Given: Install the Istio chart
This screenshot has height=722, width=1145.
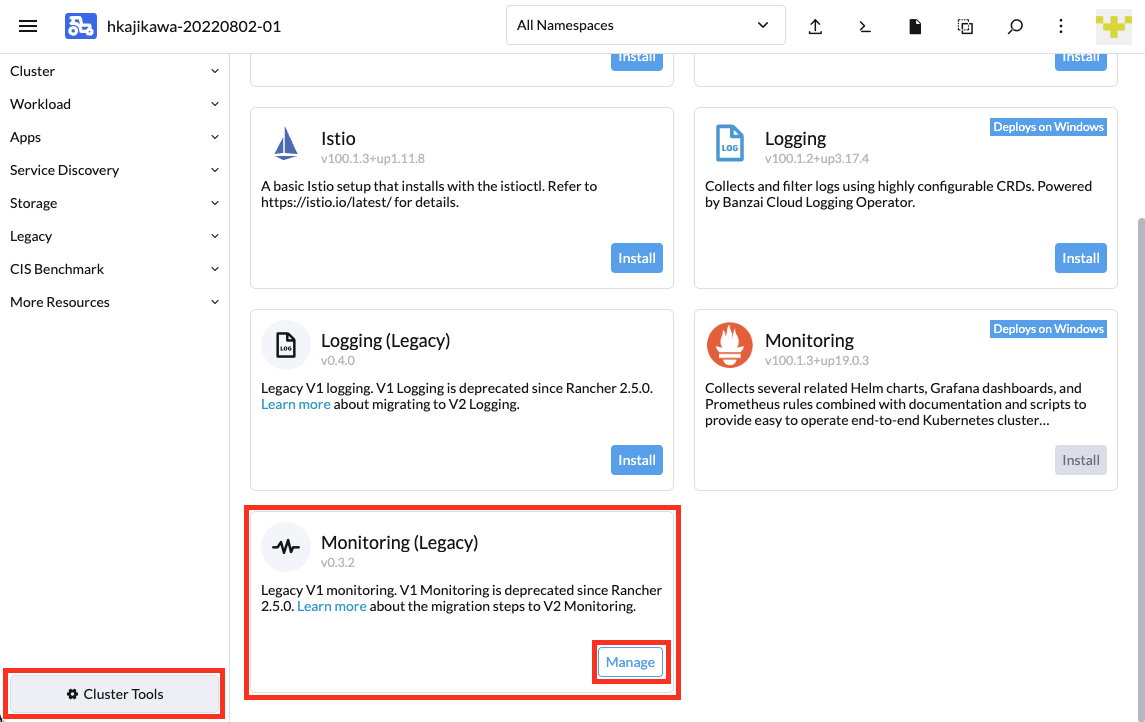Looking at the screenshot, I should 637,258.
